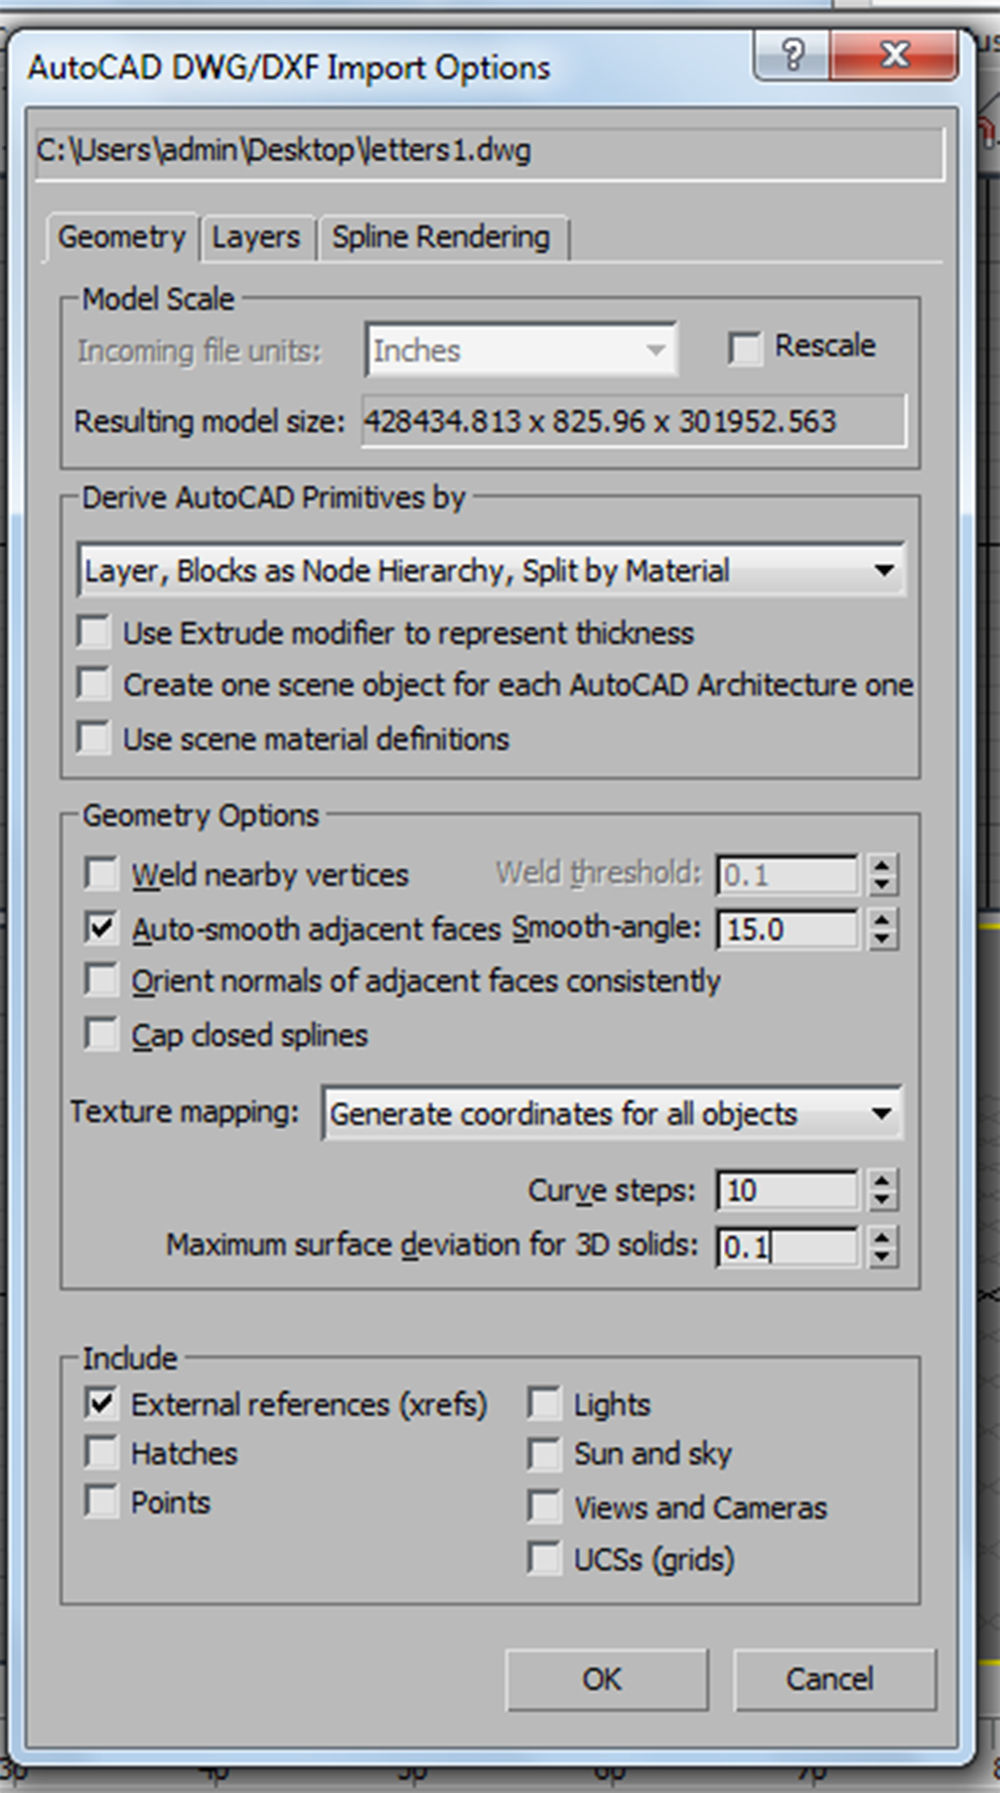Switch to the Geometry tab
This screenshot has width=1000, height=1793.
(122, 237)
